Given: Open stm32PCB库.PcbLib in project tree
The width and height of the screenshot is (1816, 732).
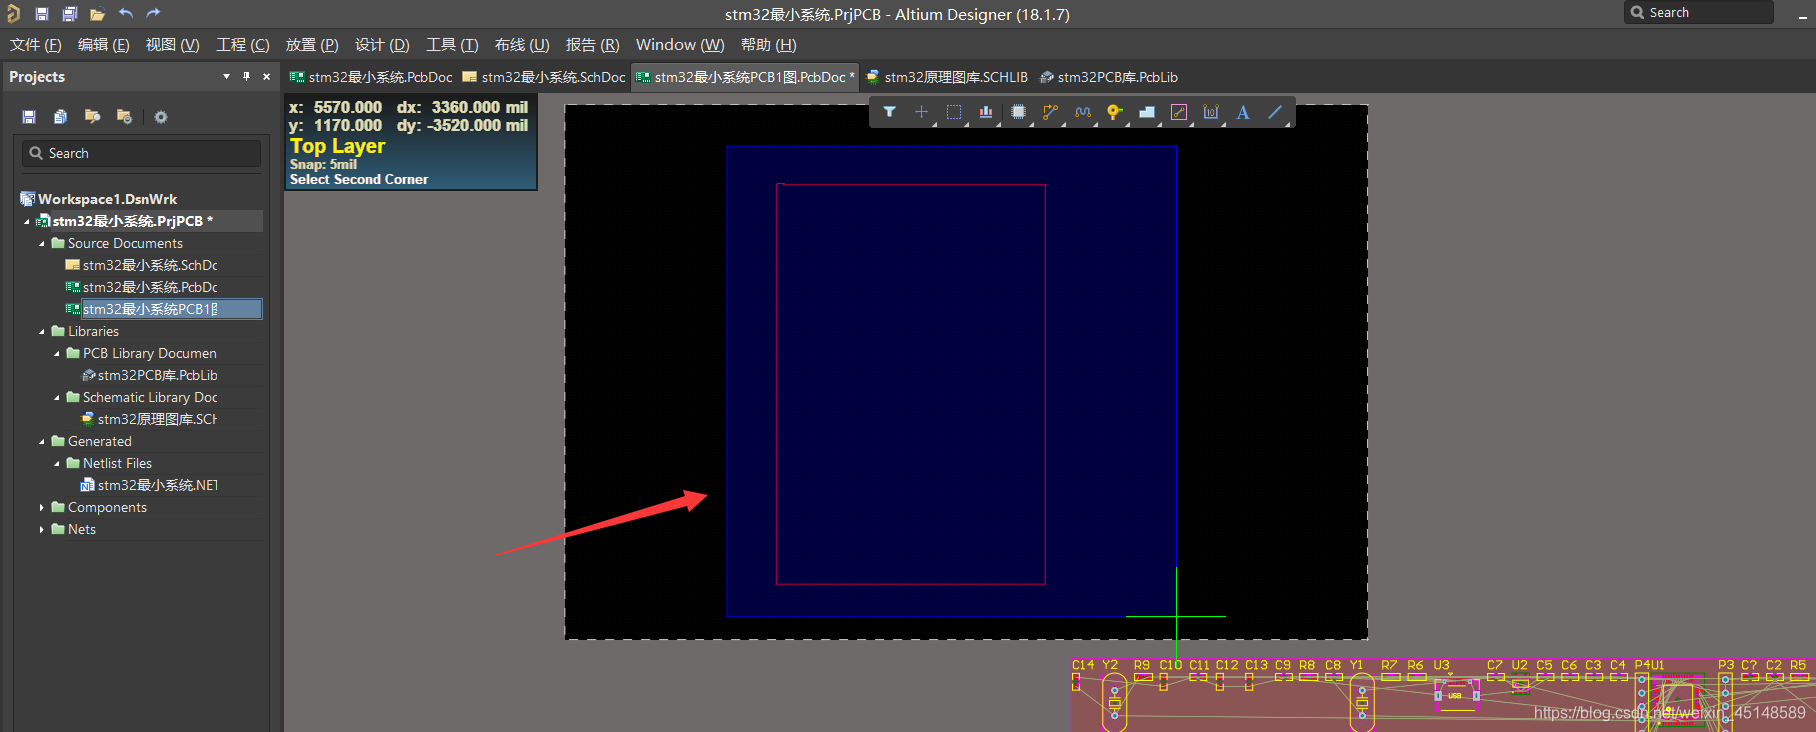Looking at the screenshot, I should click(x=157, y=375).
